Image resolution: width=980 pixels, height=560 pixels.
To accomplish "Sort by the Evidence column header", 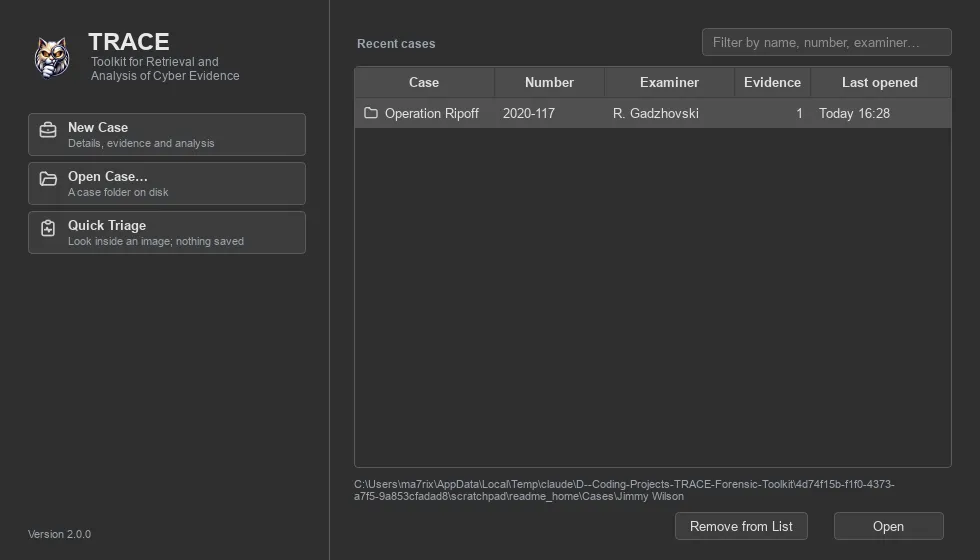I will [x=772, y=82].
